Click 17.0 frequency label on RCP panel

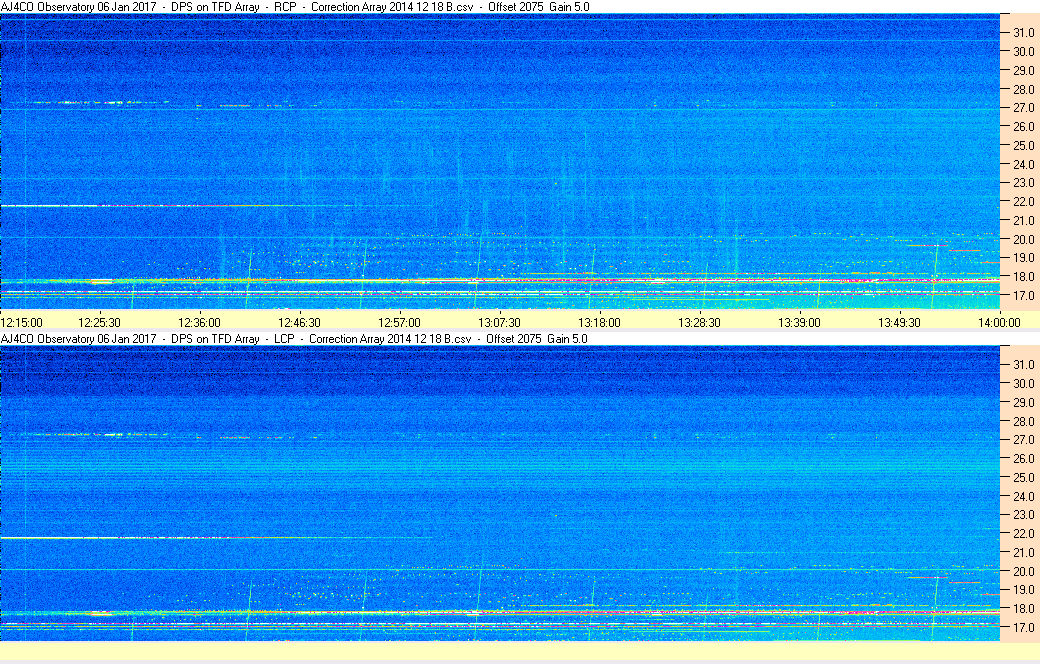click(x=1020, y=296)
